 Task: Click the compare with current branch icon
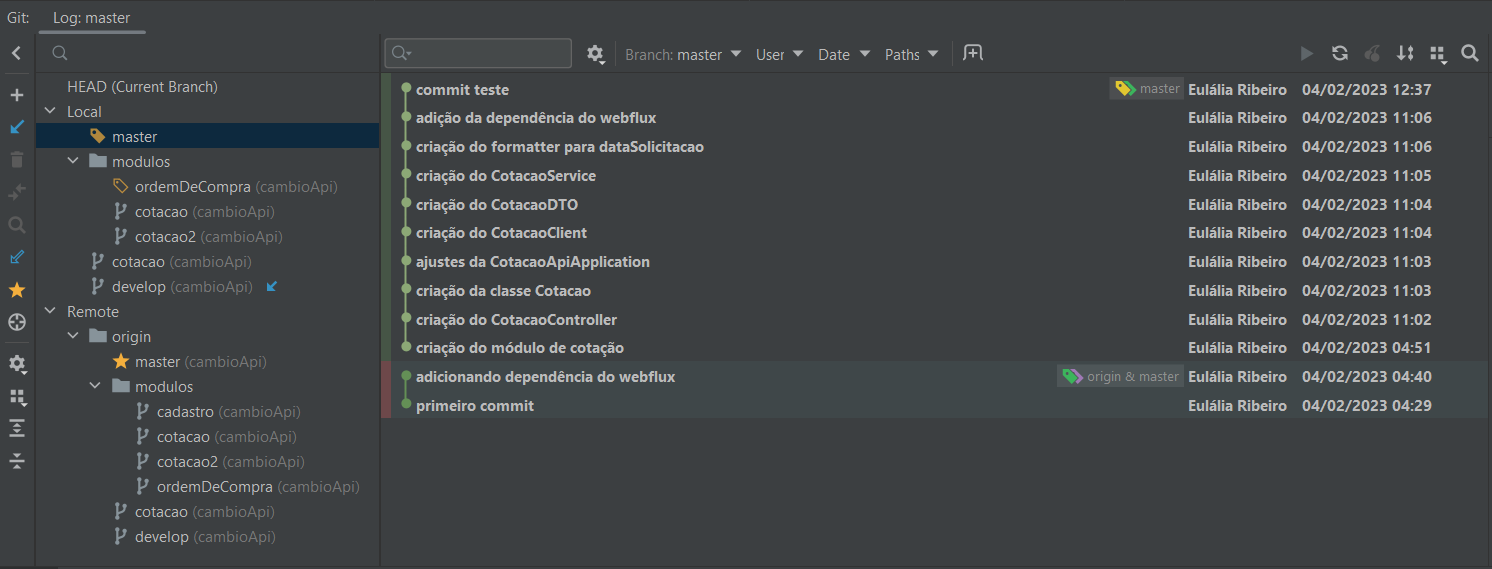pyautogui.click(x=16, y=192)
